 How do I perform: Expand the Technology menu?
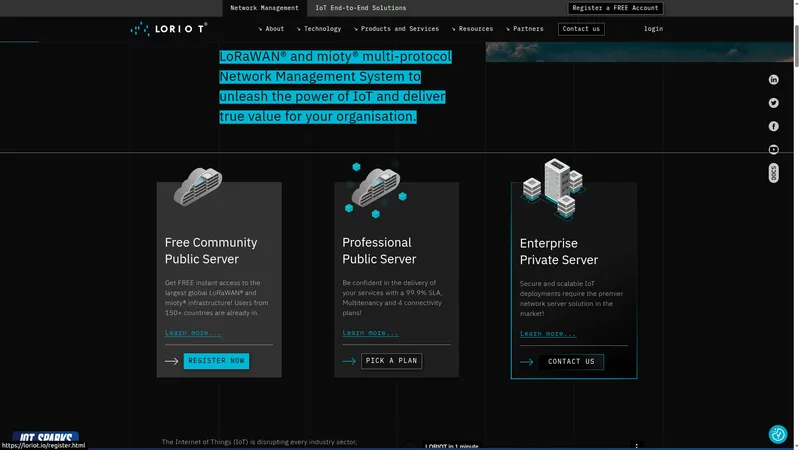coord(319,29)
